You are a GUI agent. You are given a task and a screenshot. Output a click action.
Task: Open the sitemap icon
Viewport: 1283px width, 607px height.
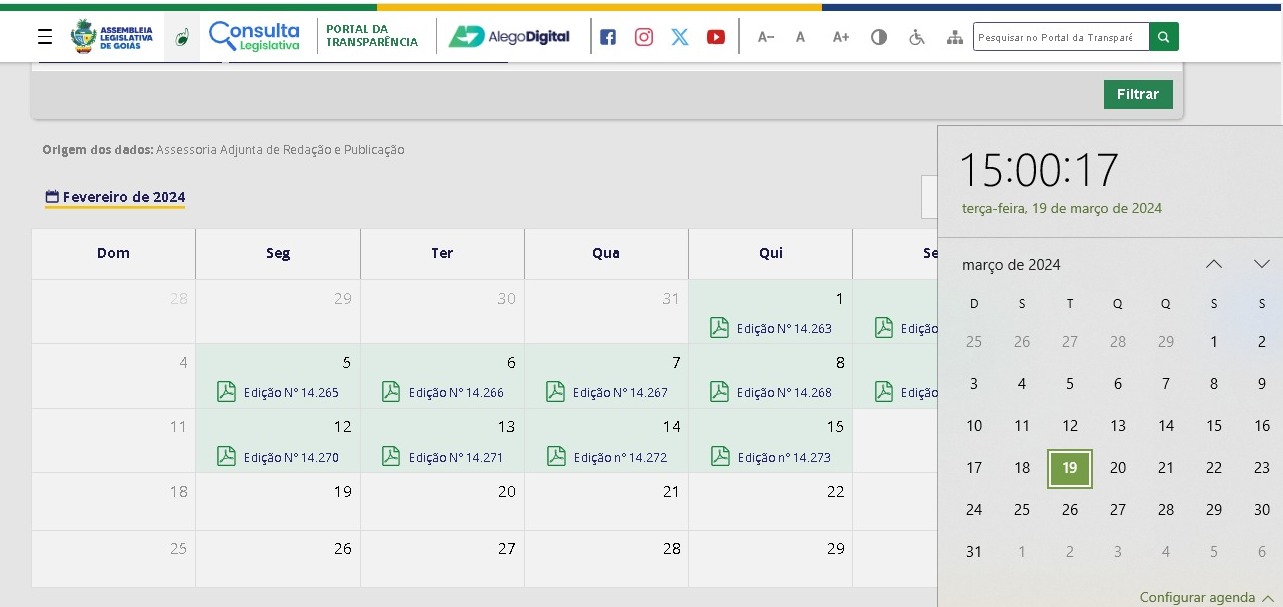pos(954,37)
